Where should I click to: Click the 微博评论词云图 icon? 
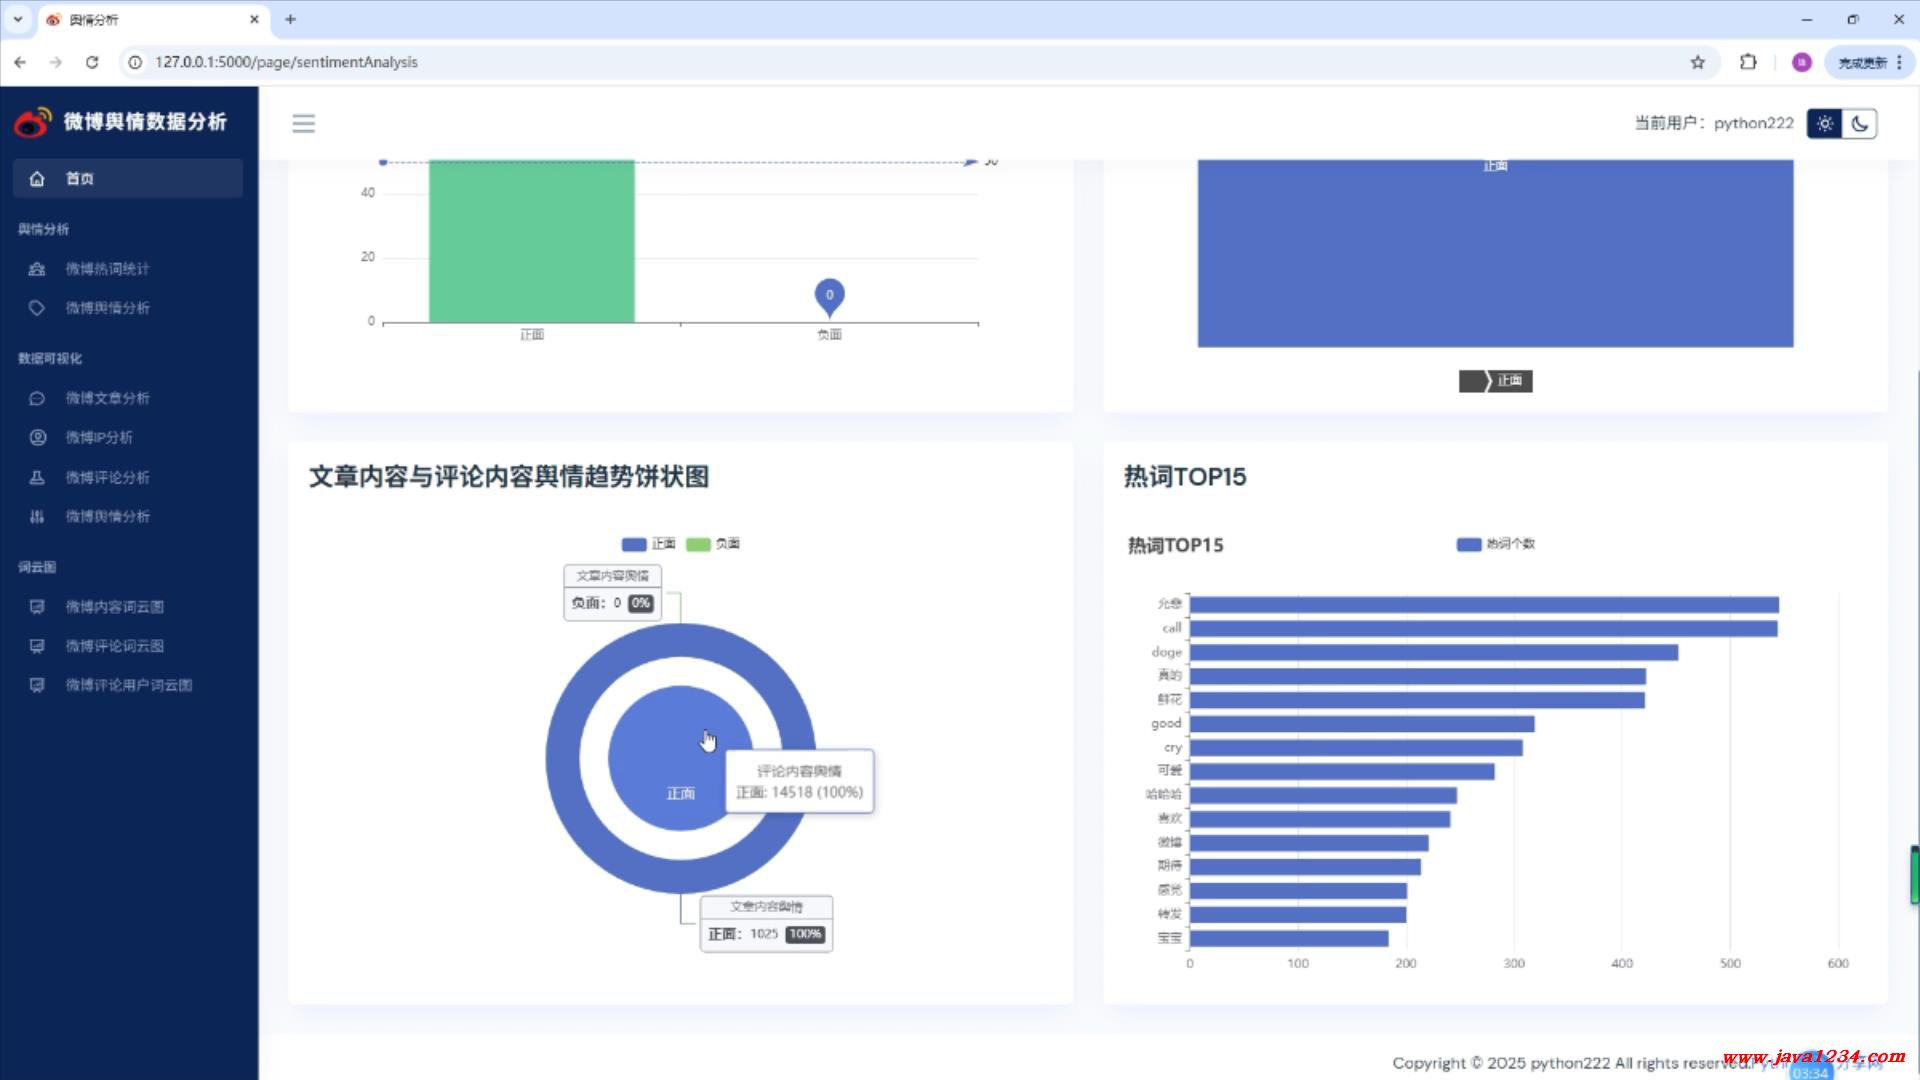37,646
